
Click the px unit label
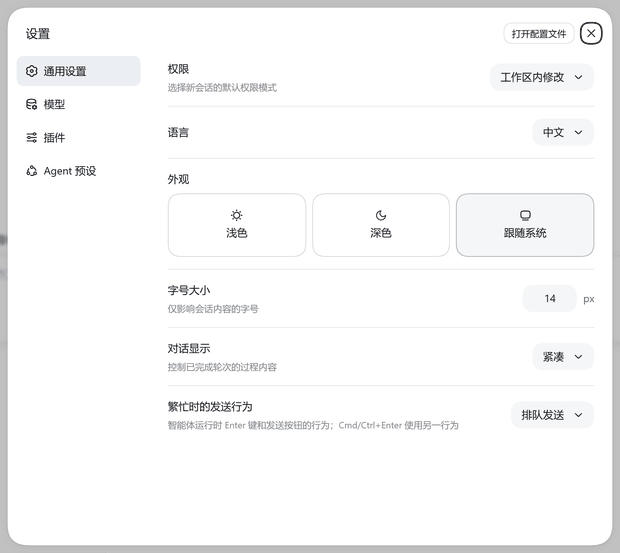[x=589, y=299]
